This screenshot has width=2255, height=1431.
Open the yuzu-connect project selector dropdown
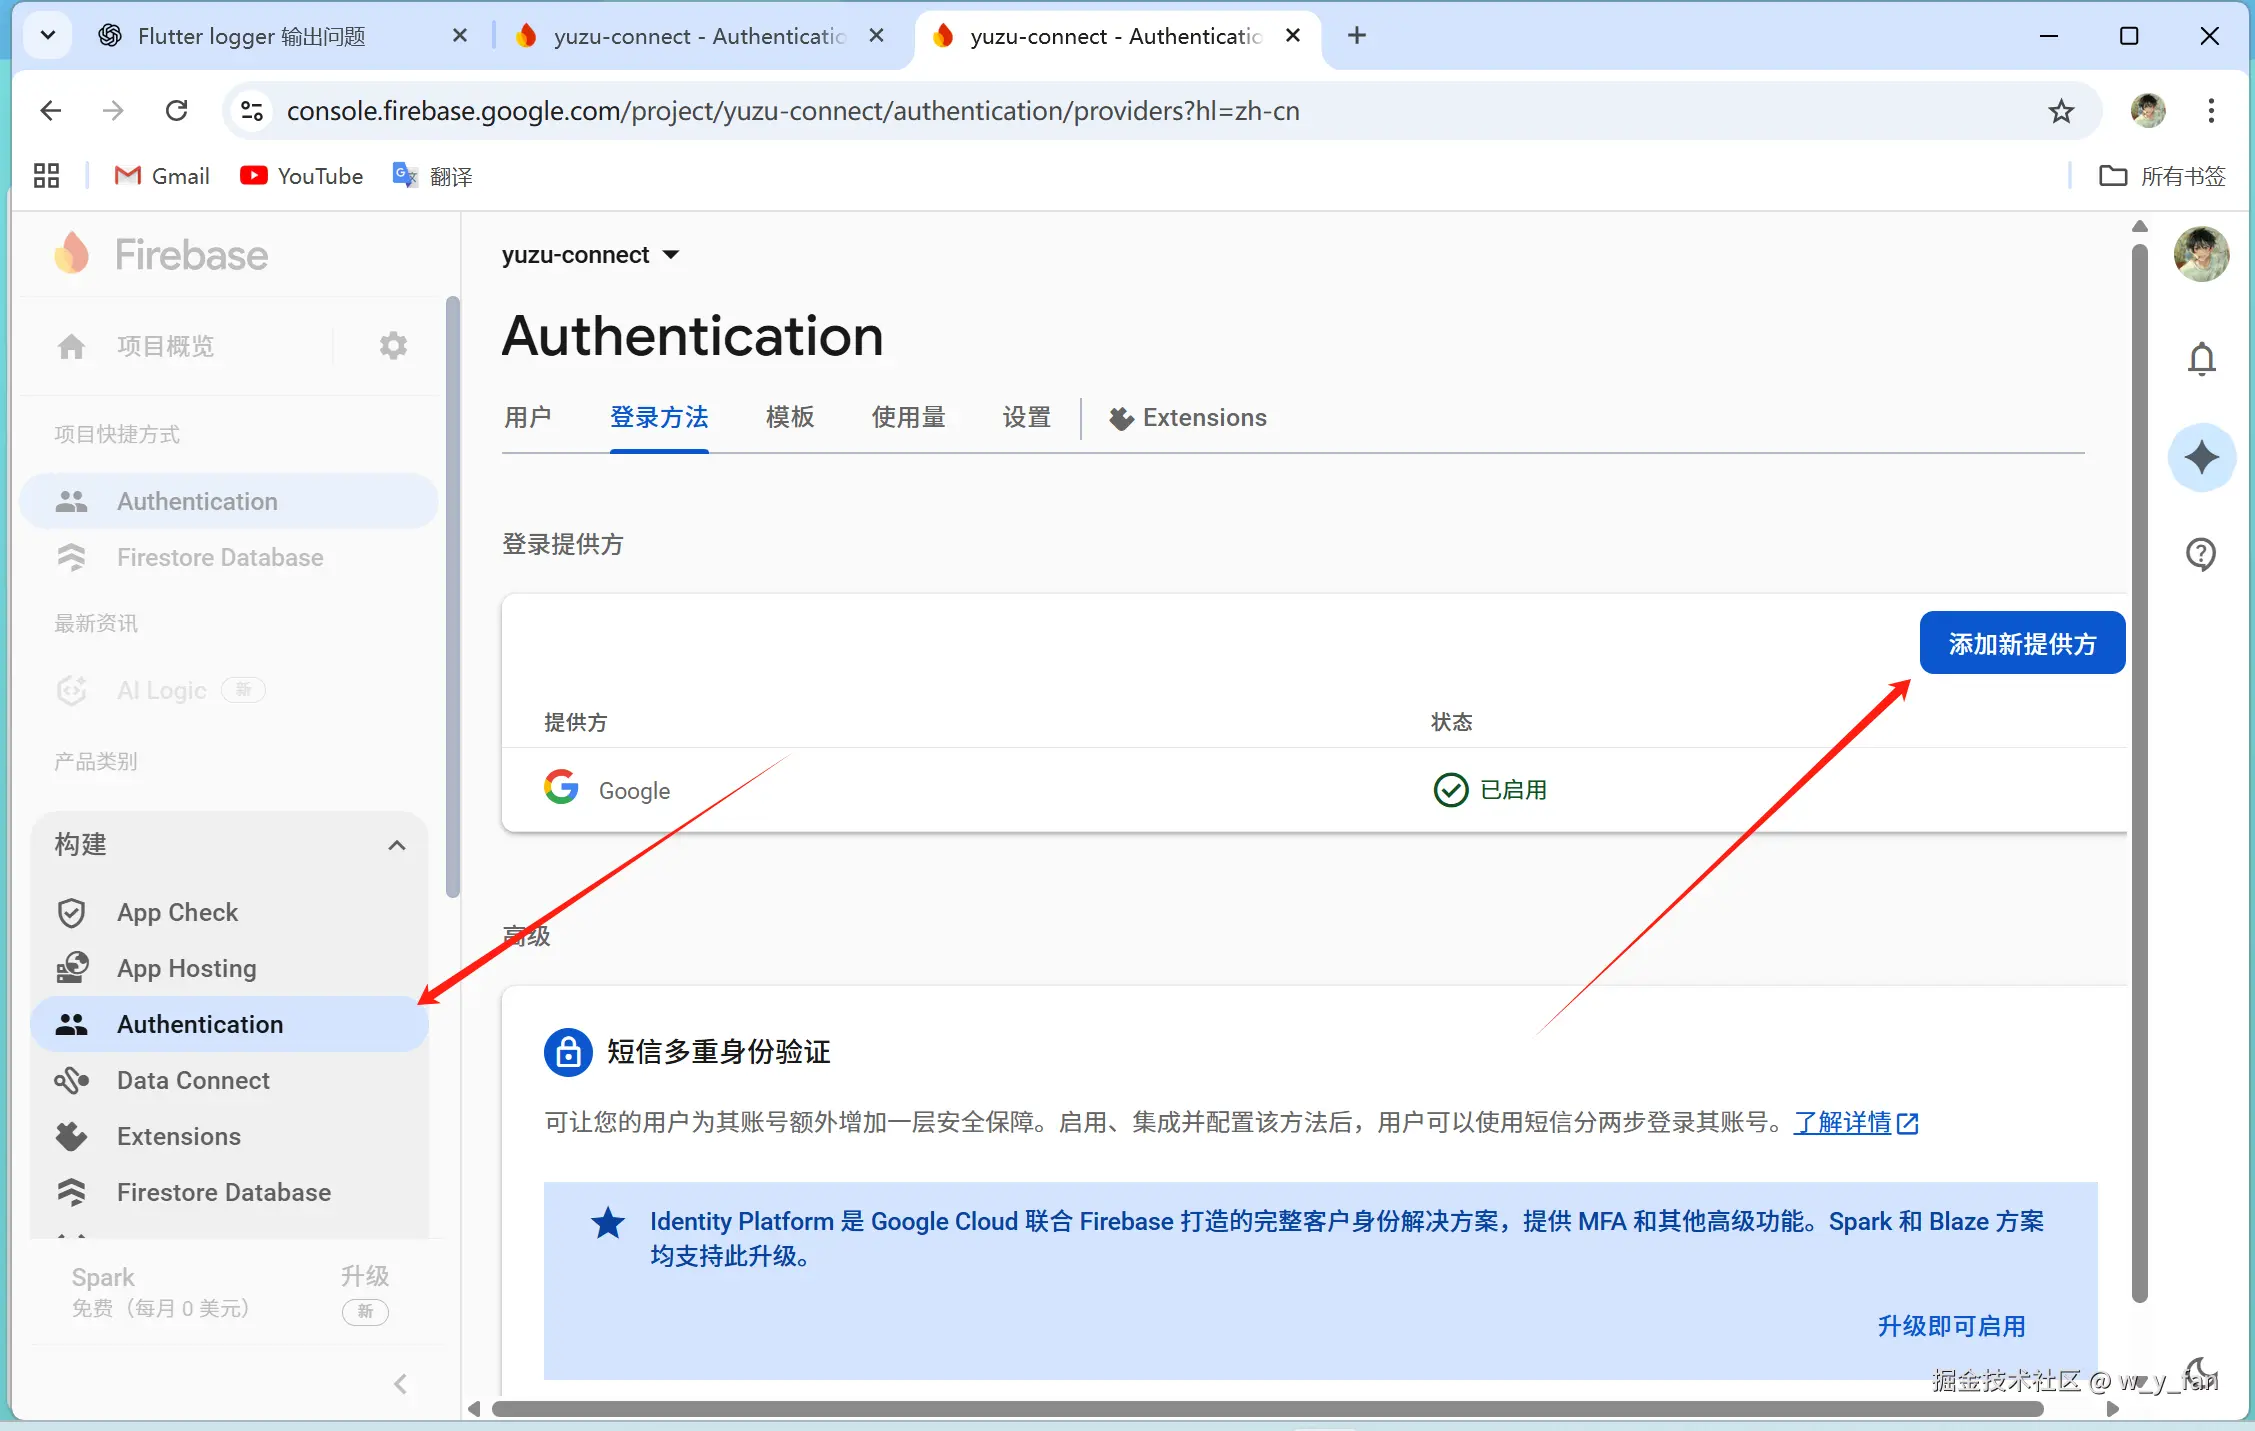(x=591, y=255)
